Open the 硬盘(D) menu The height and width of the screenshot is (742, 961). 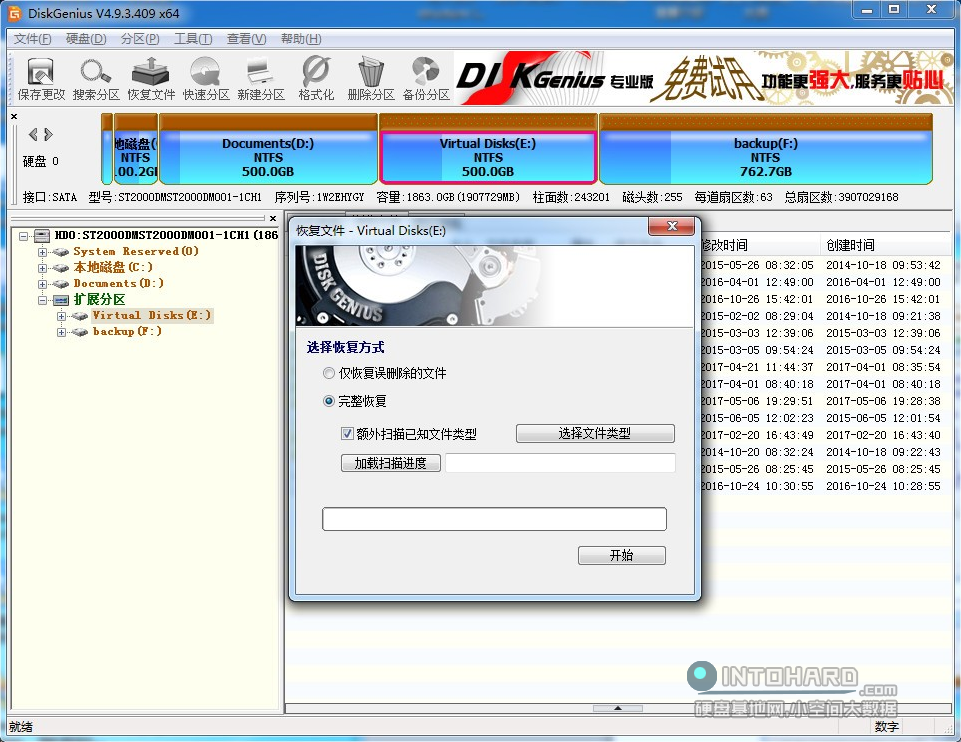[86, 39]
